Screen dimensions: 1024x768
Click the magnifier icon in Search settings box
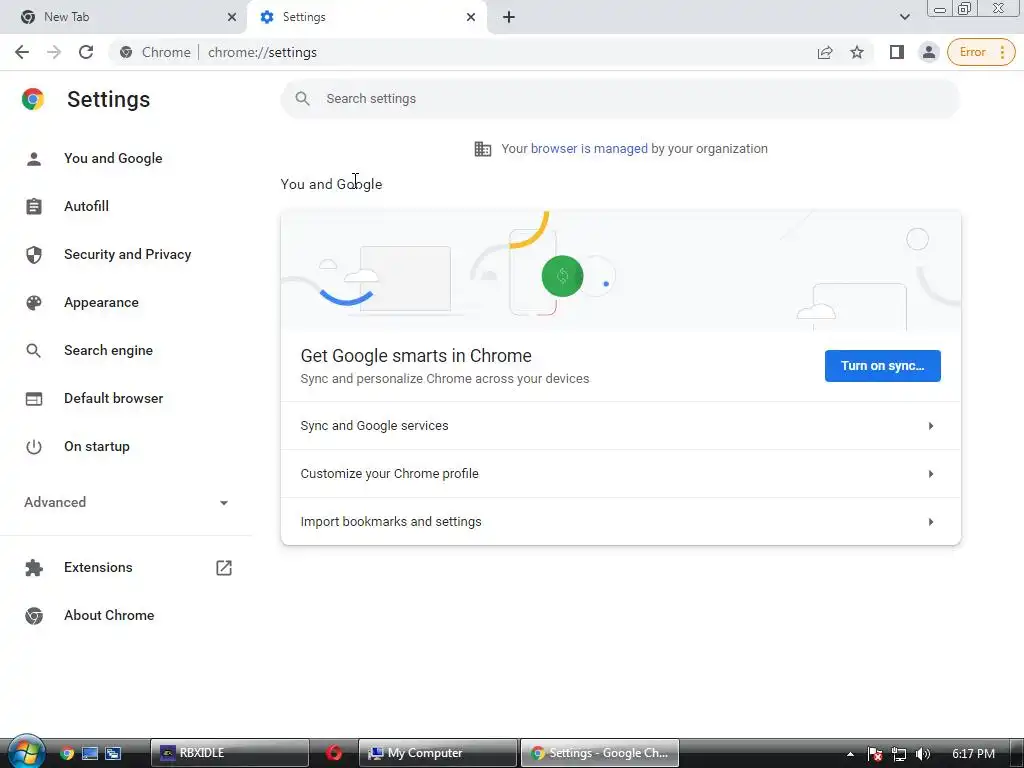(302, 99)
